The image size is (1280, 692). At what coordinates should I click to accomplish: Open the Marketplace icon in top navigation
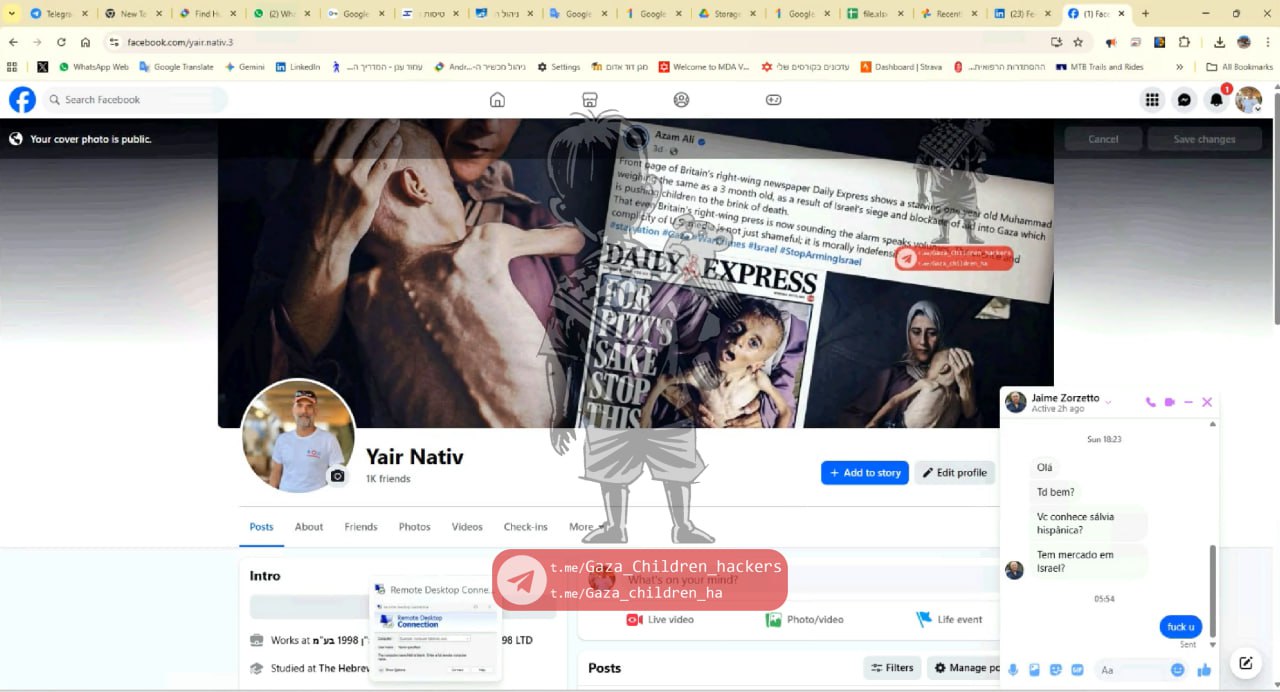point(589,100)
